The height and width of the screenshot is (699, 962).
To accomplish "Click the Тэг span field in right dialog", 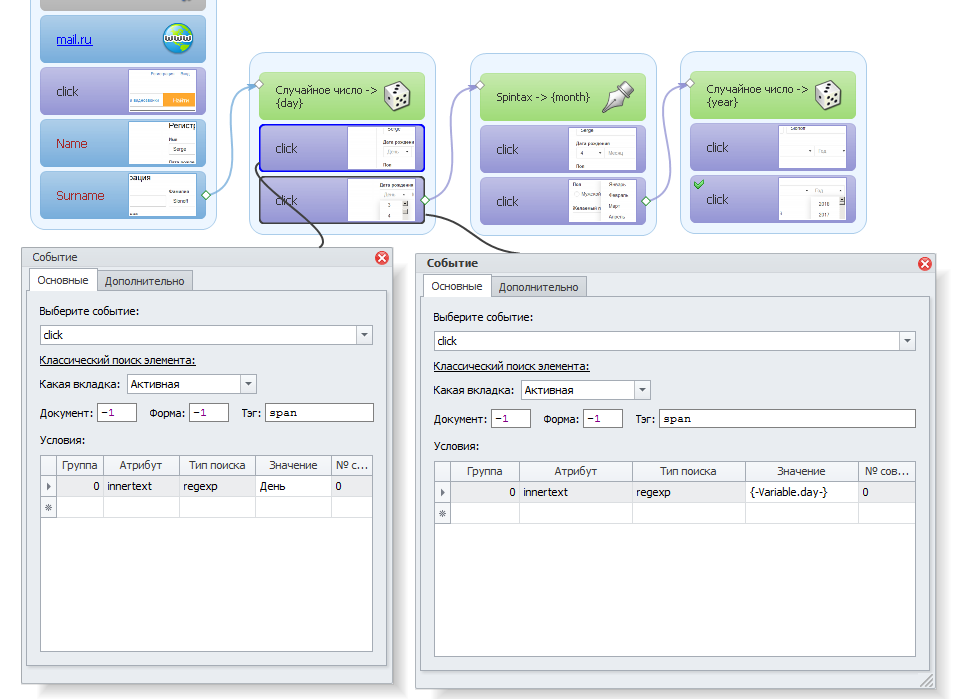I will tap(787, 419).
